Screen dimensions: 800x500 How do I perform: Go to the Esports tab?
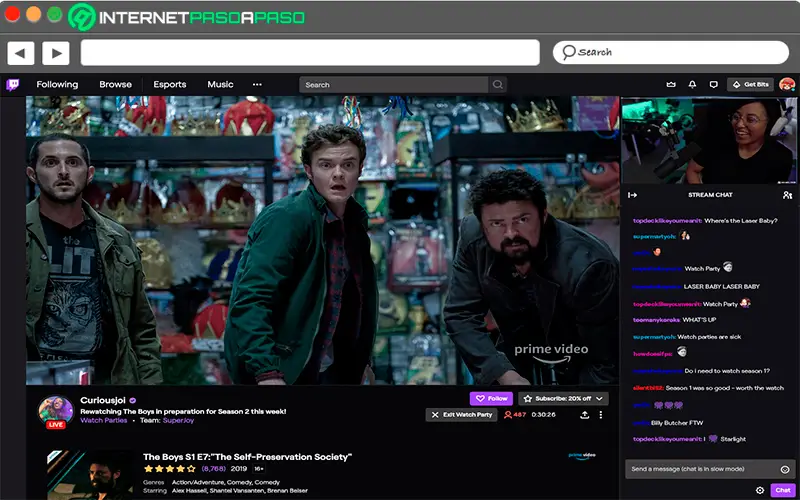[x=170, y=85]
